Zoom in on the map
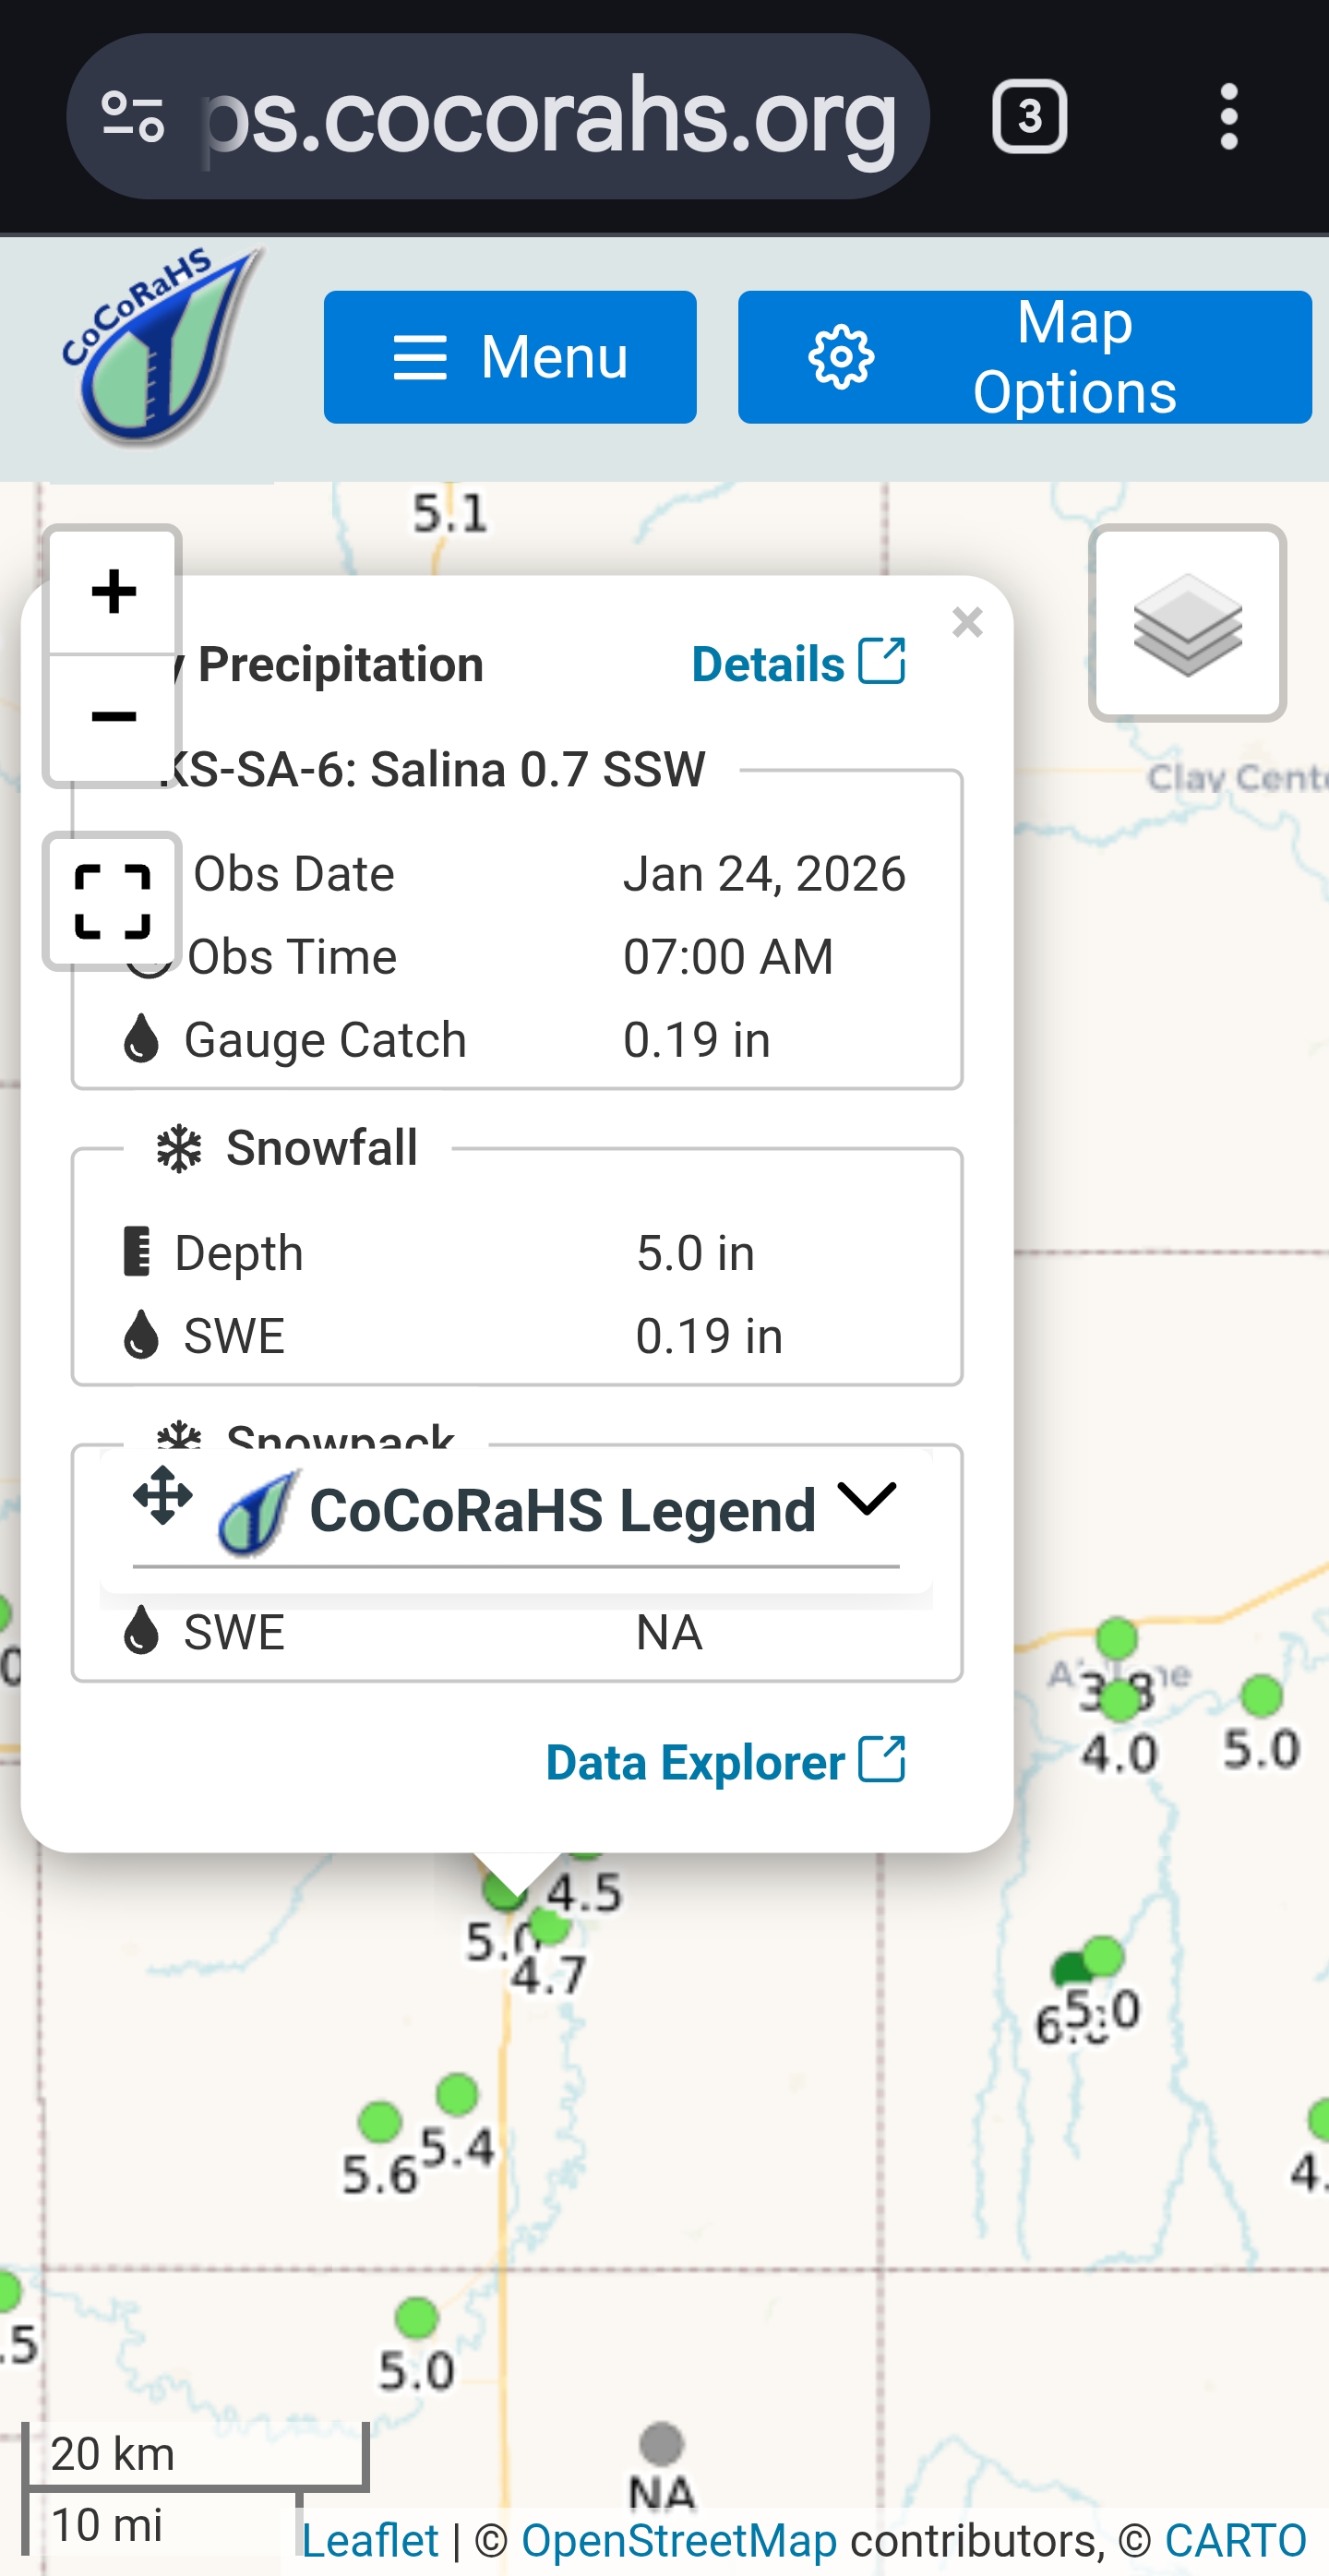The height and width of the screenshot is (2576, 1329). (113, 591)
